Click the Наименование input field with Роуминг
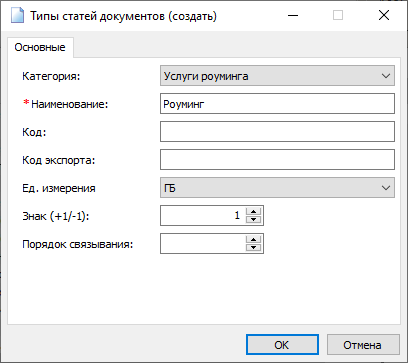The height and width of the screenshot is (363, 408). click(x=277, y=104)
